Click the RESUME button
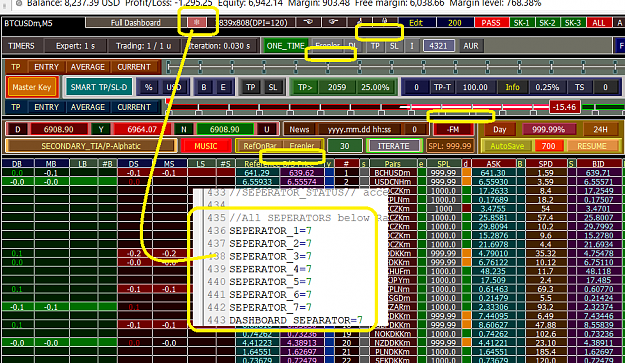 click(x=592, y=146)
